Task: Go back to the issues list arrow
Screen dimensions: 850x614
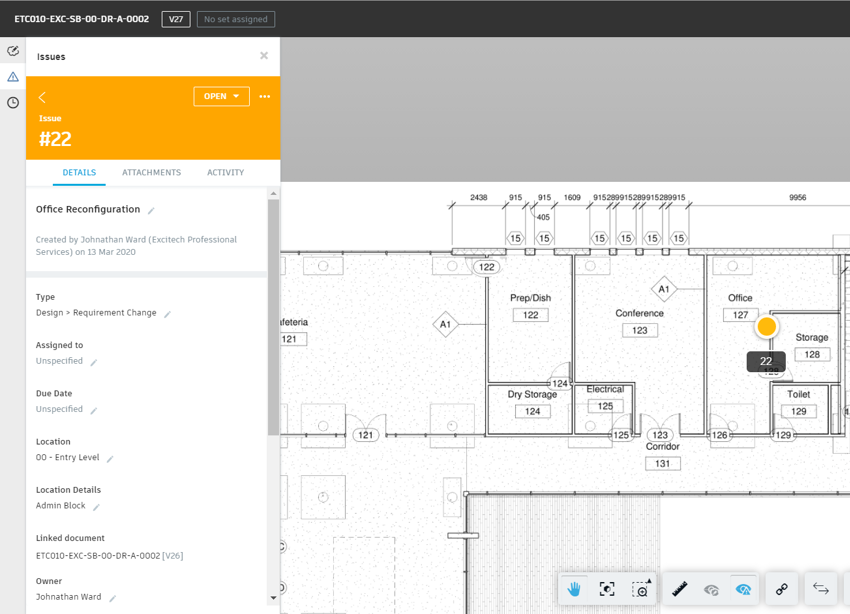Action: click(x=42, y=97)
